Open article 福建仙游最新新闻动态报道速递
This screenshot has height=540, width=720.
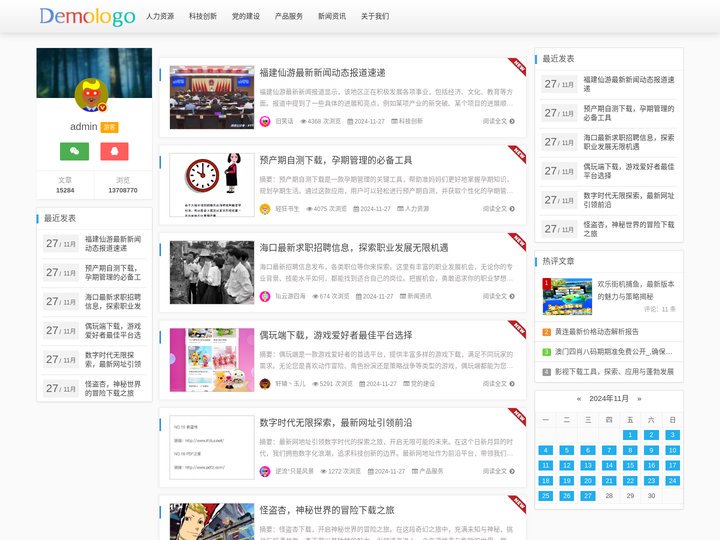[322, 73]
